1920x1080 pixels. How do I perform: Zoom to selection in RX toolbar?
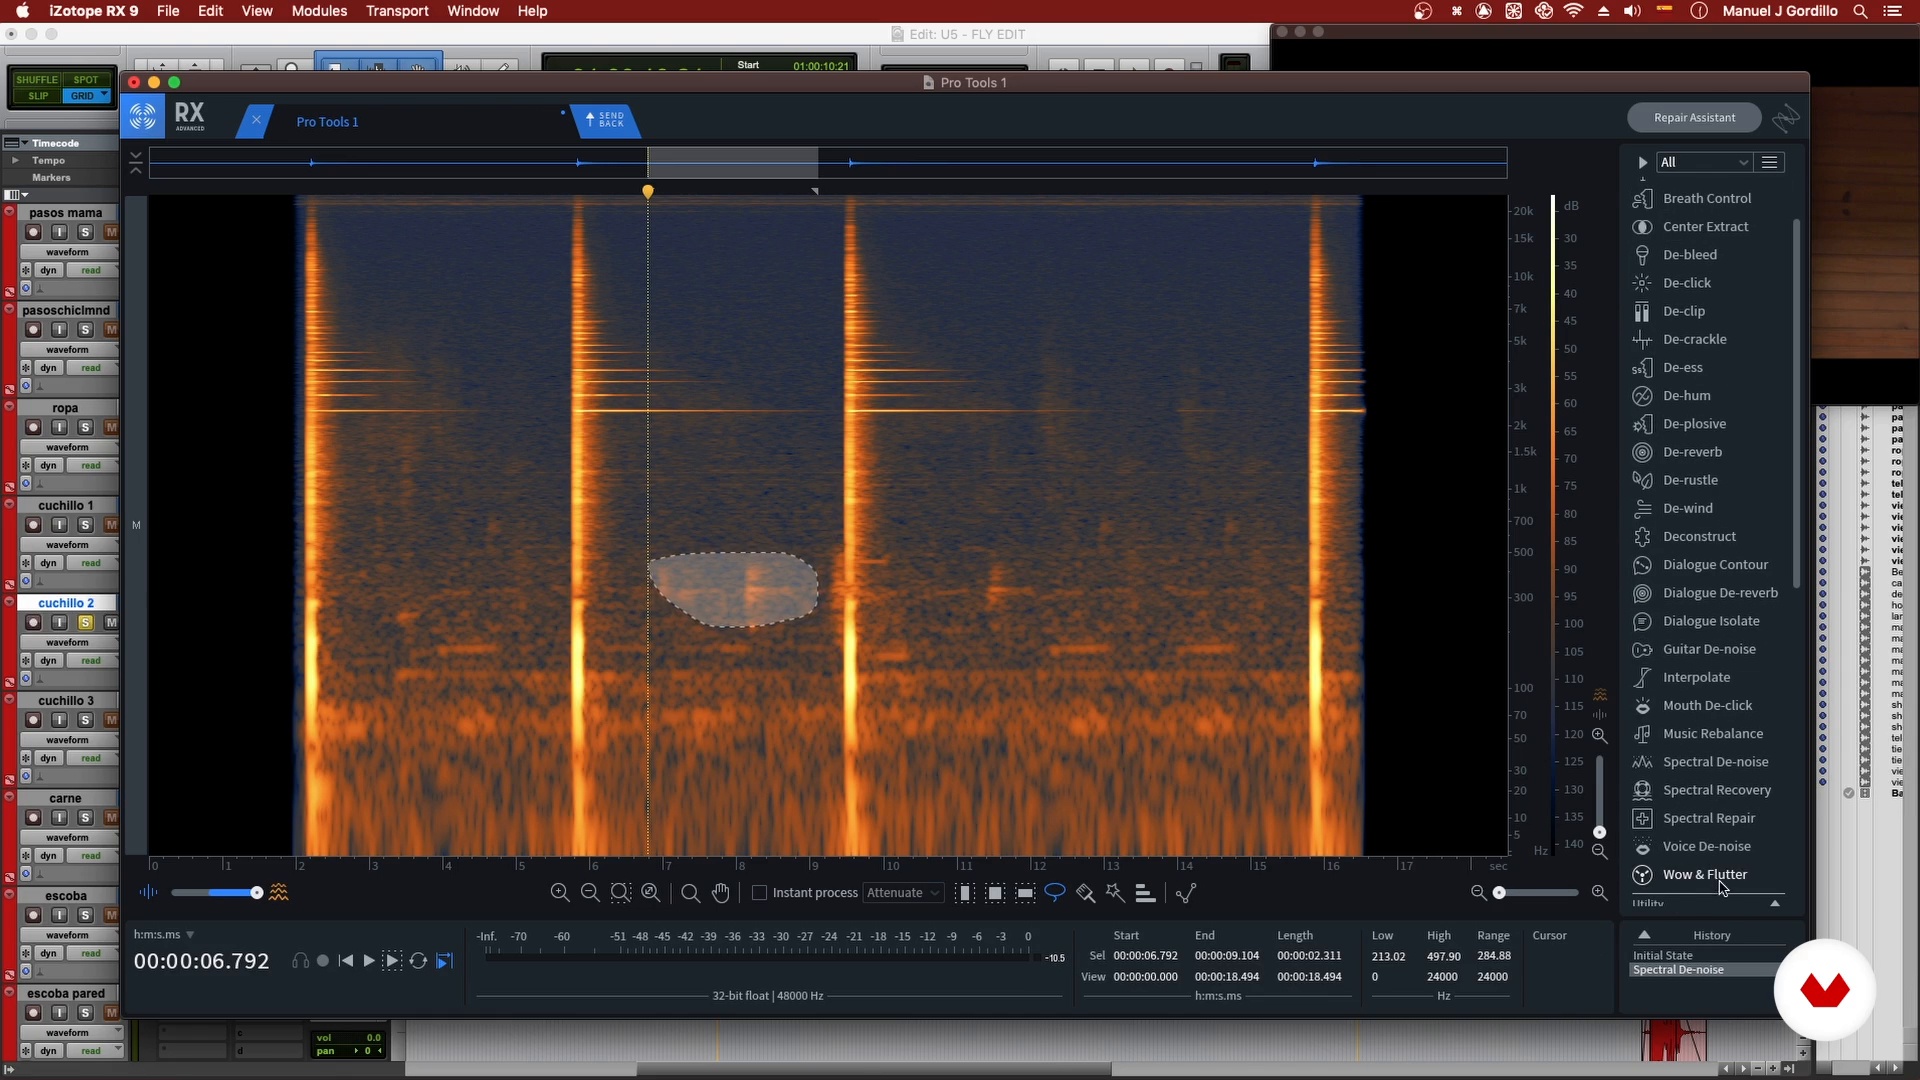[621, 892]
